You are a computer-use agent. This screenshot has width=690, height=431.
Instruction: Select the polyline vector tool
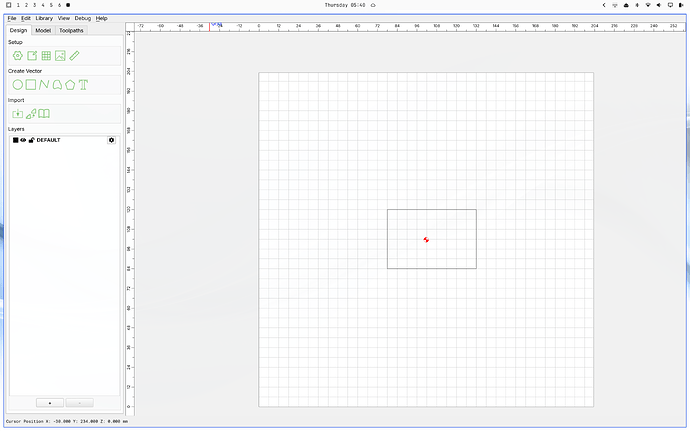44,85
